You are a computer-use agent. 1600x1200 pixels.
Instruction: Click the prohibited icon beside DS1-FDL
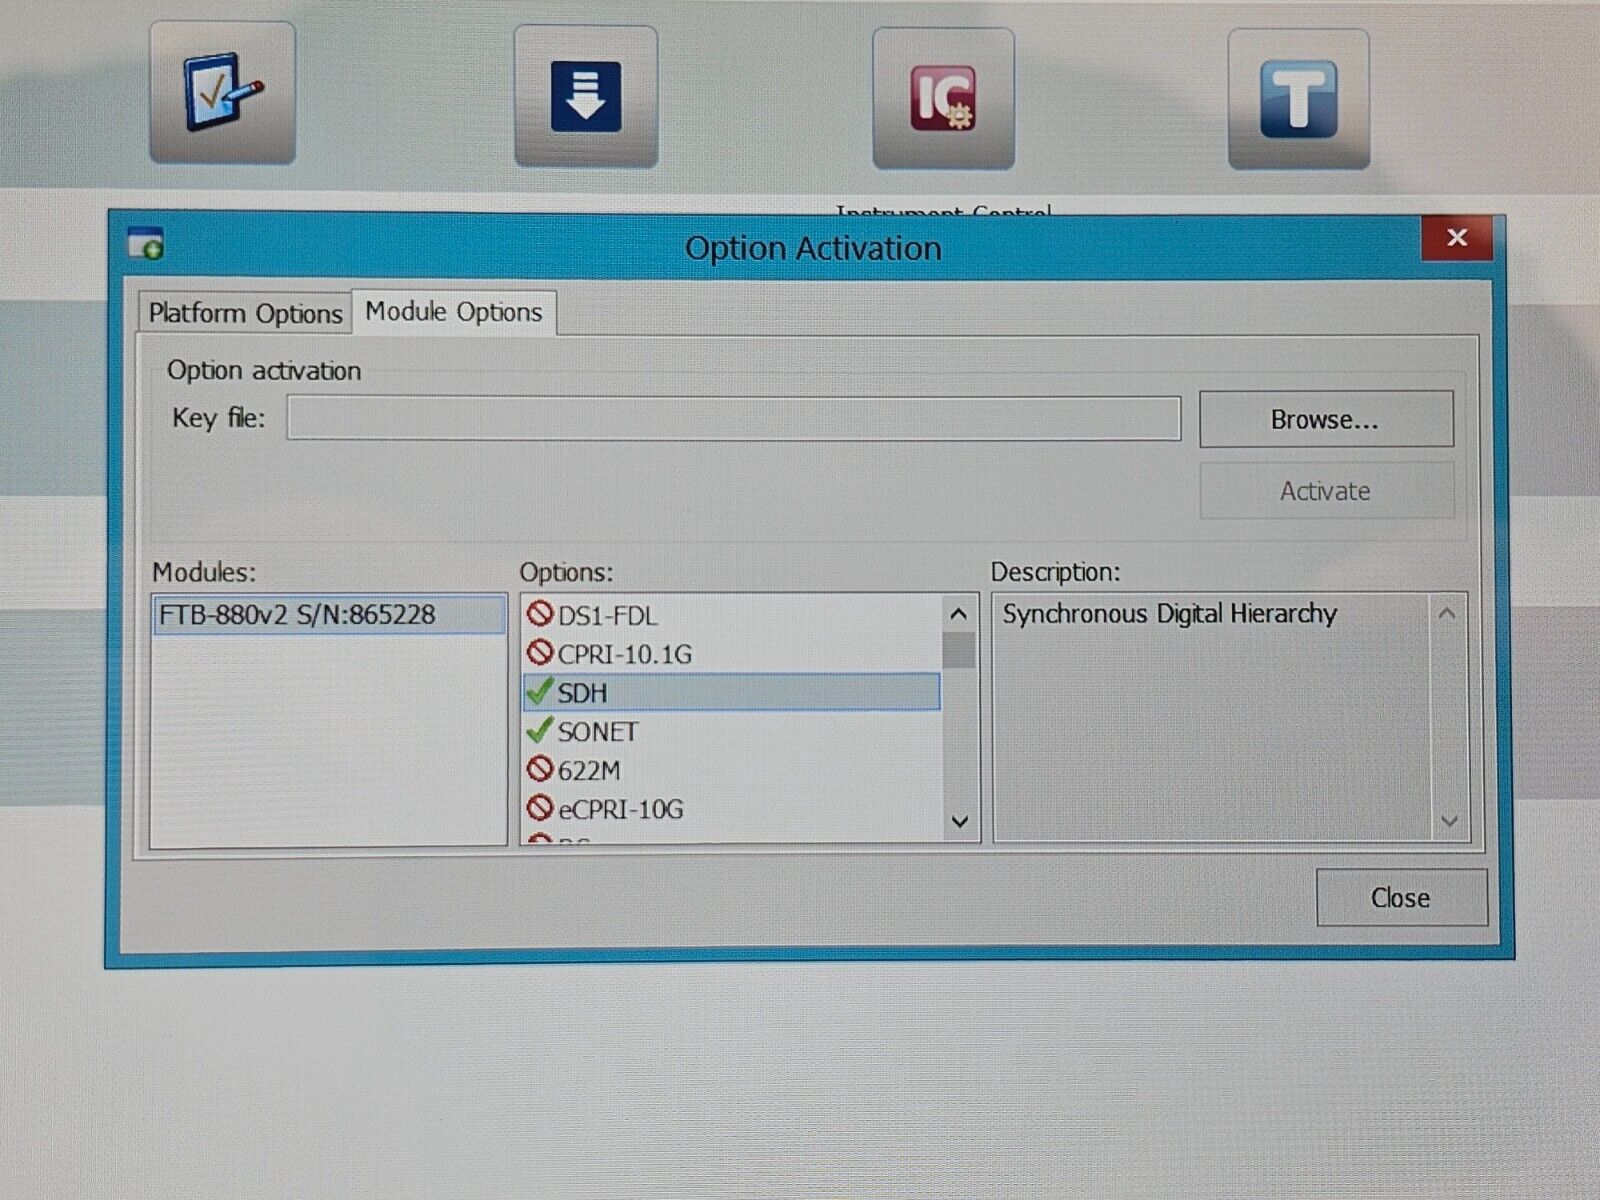[x=540, y=613]
